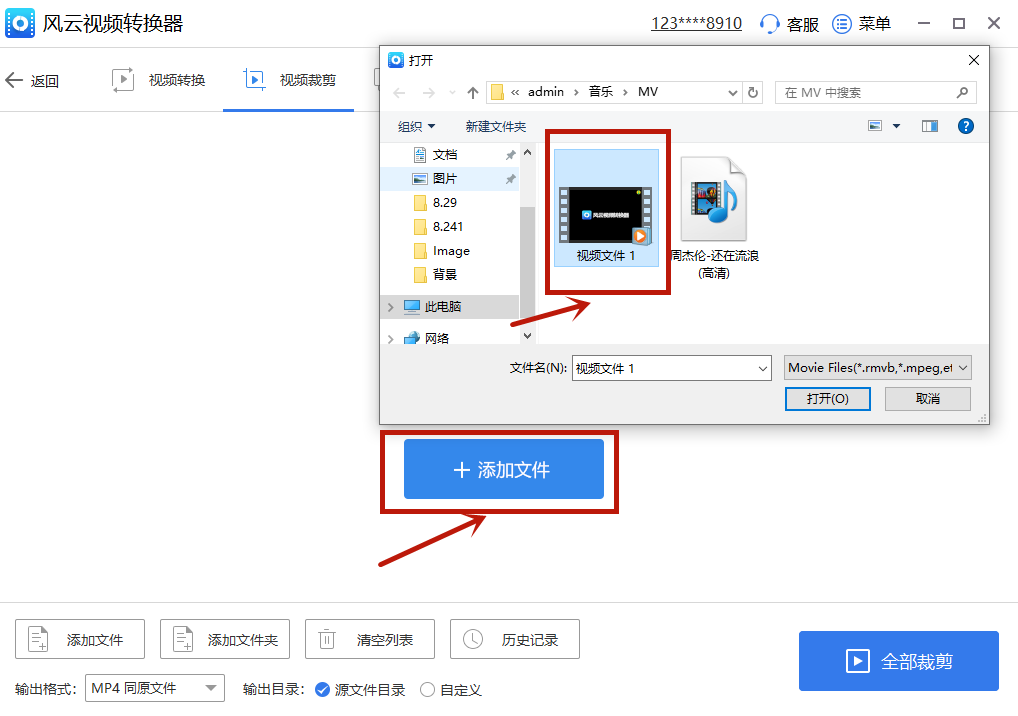The image size is (1018, 716).
Task: Select 图片 in navigation pane
Action: (x=445, y=179)
